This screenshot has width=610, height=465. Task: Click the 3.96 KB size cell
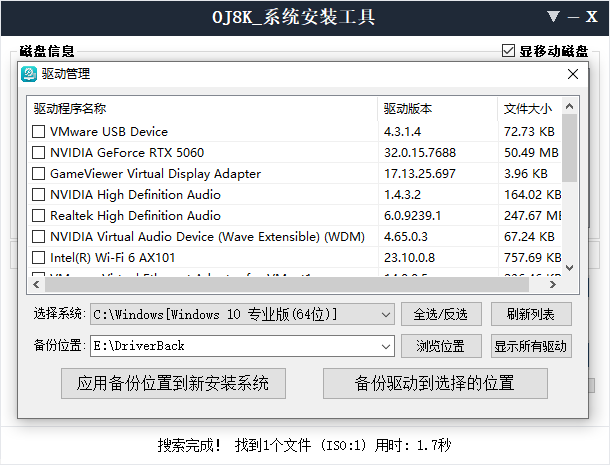pyautogui.click(x=526, y=174)
